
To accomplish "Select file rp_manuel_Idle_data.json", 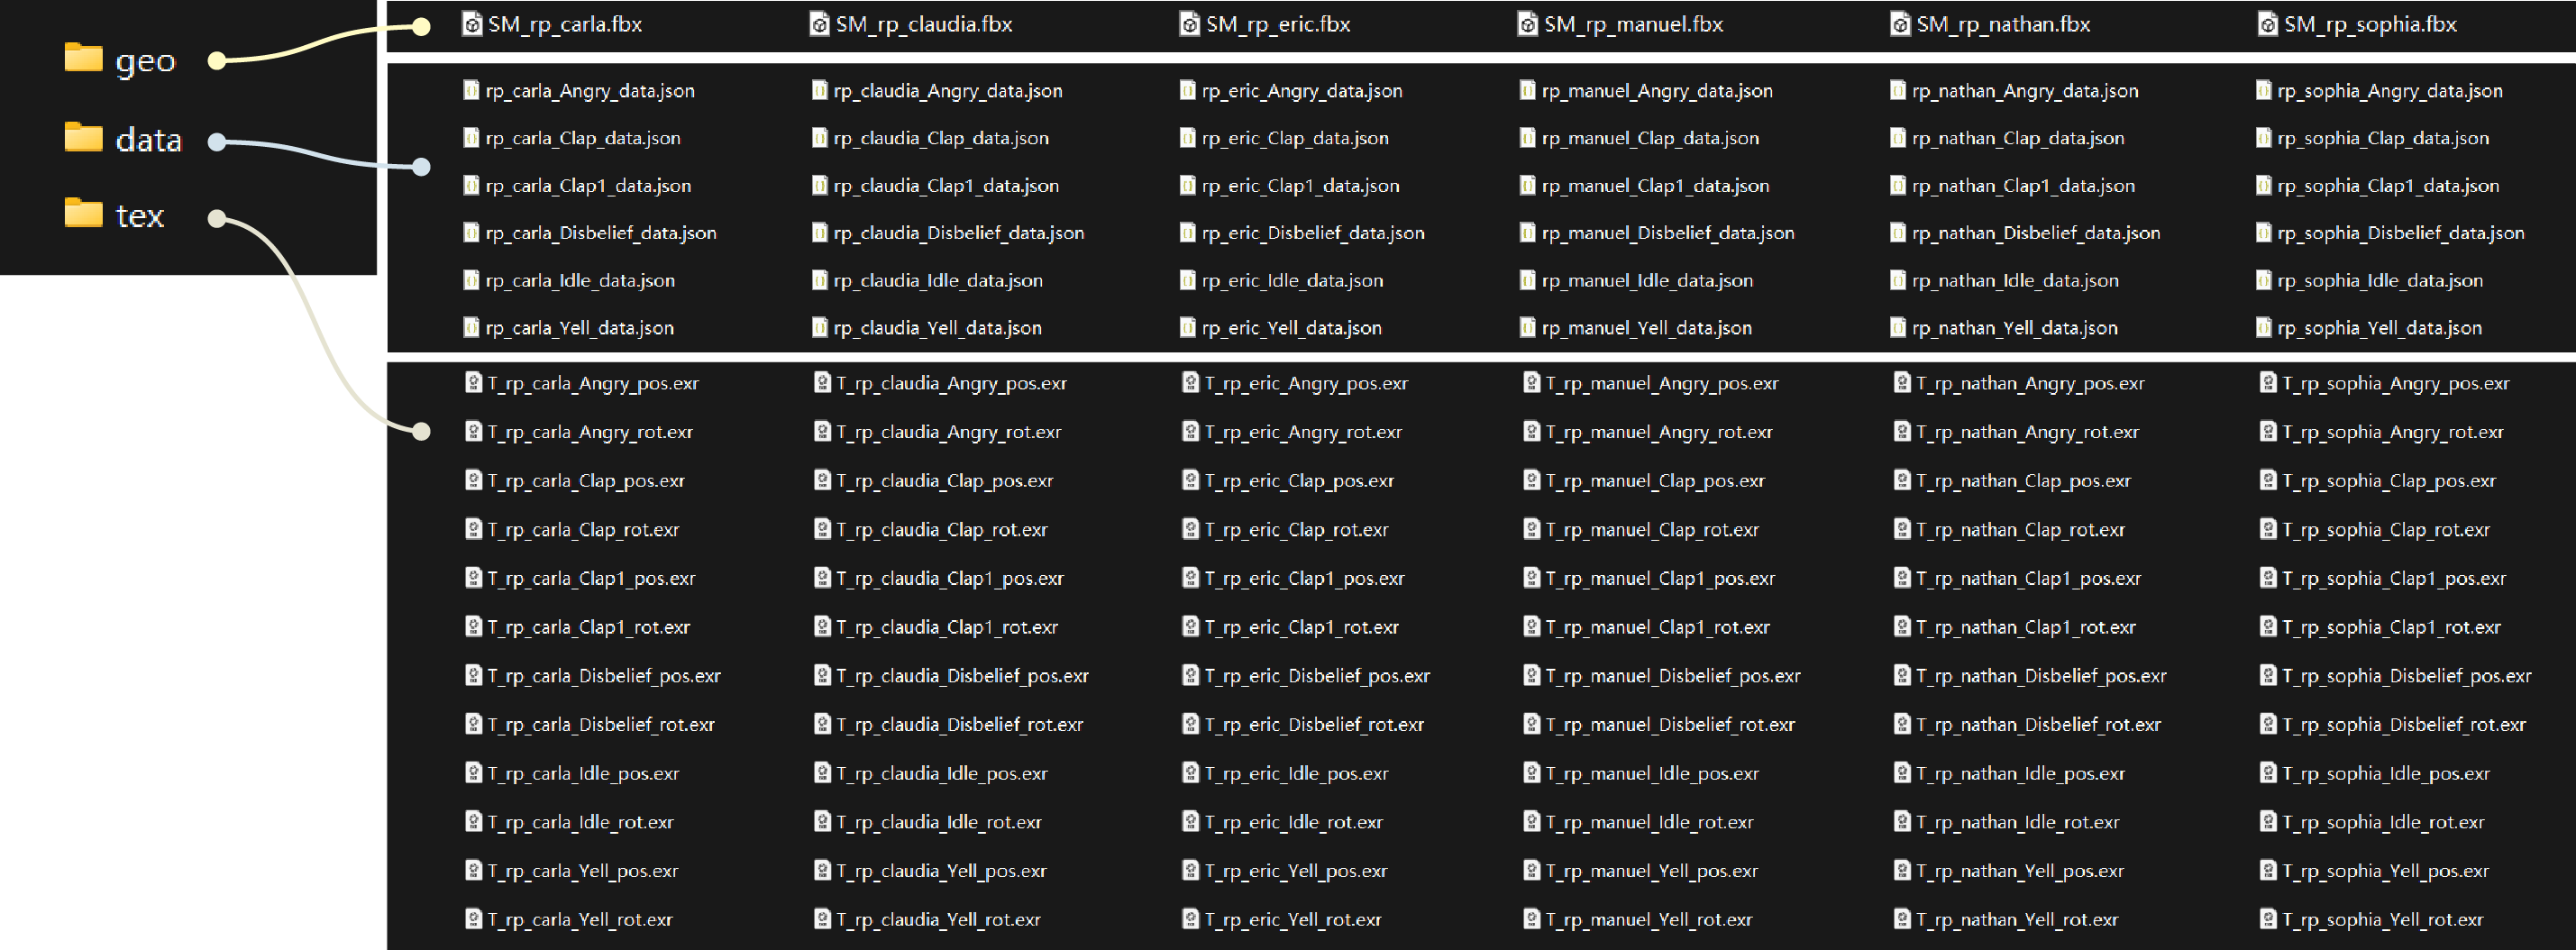I will click(x=1647, y=281).
